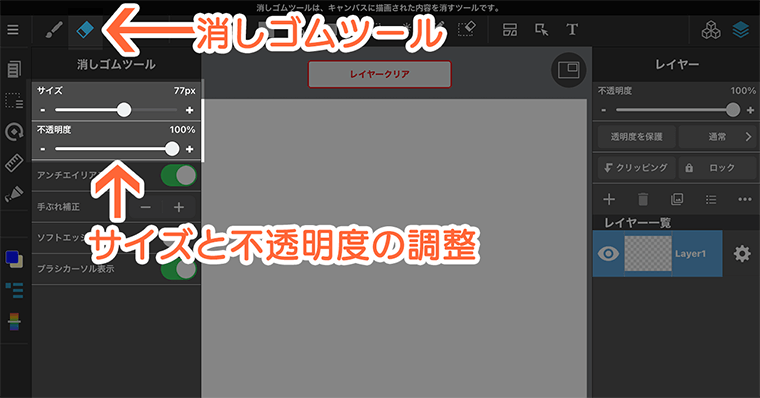The image size is (760, 398).
Task: Click the レイヤークリア button
Action: [x=380, y=74]
